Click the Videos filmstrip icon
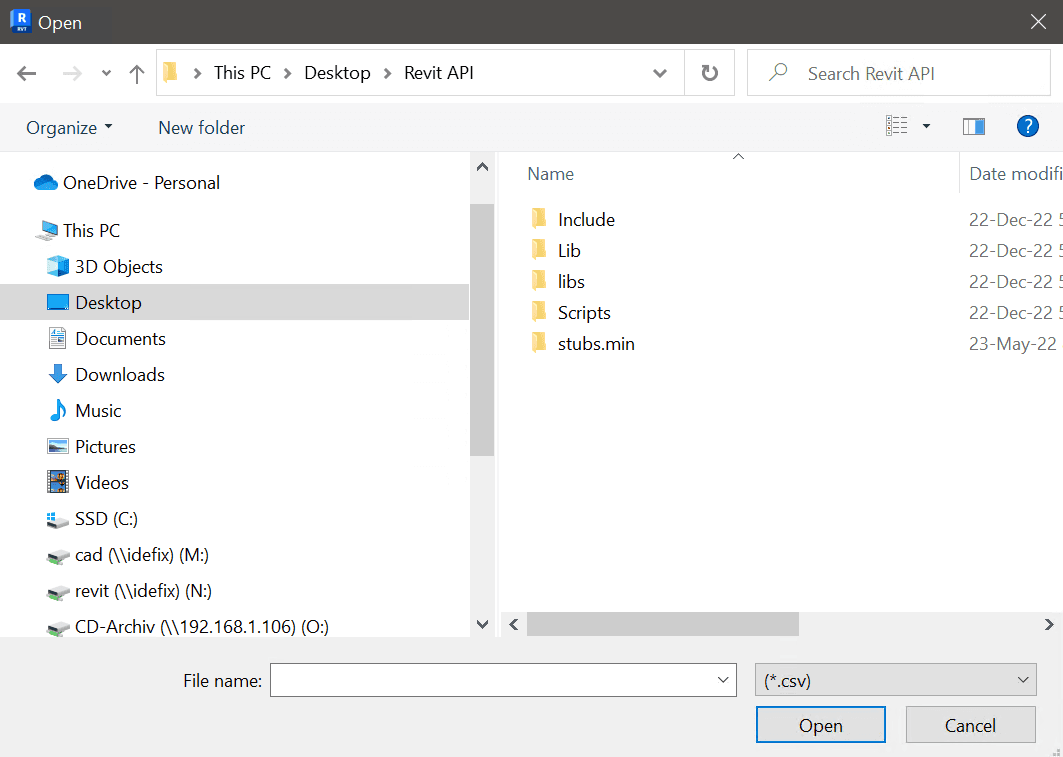 58,482
